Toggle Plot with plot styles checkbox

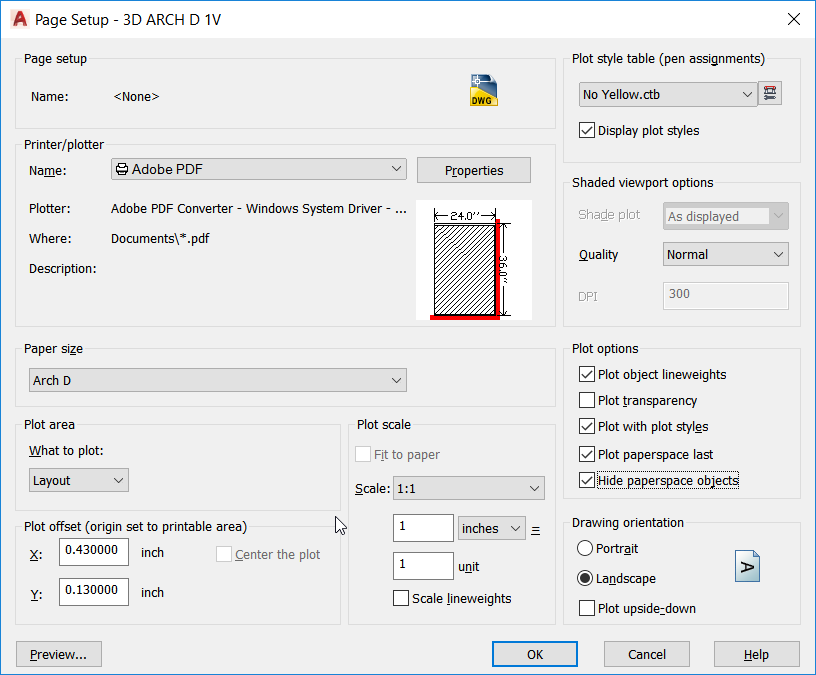(x=586, y=426)
